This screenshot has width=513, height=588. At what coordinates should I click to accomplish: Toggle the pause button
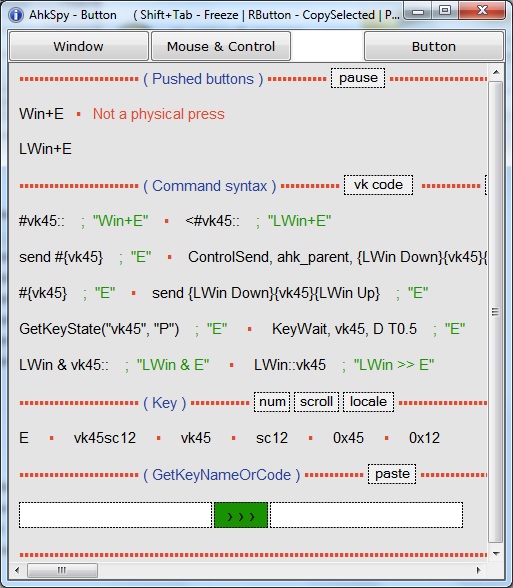point(358,78)
